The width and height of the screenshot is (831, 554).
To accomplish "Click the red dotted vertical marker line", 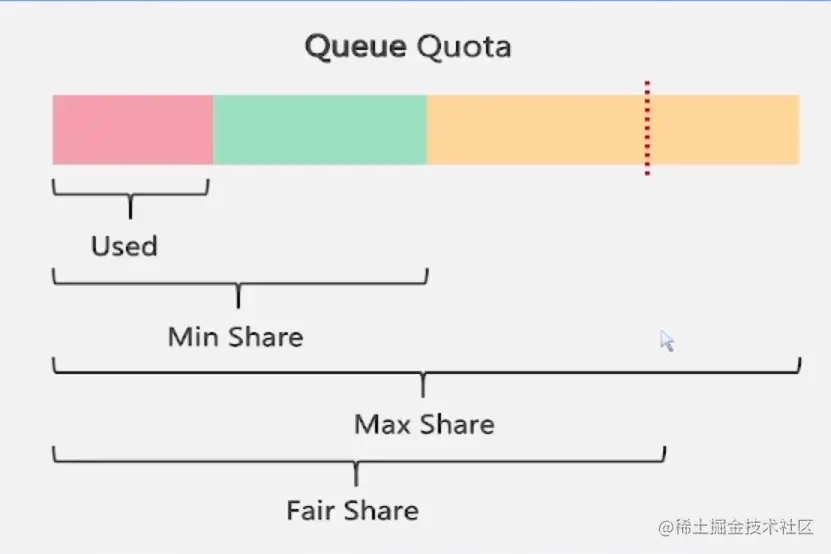I will click(x=647, y=130).
